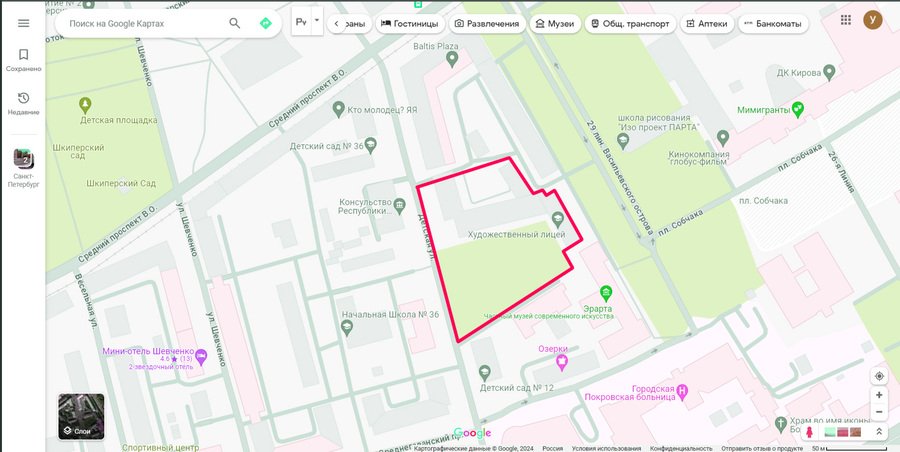Select the Erarta museum map marker
The height and width of the screenshot is (452, 900).
click(x=606, y=293)
